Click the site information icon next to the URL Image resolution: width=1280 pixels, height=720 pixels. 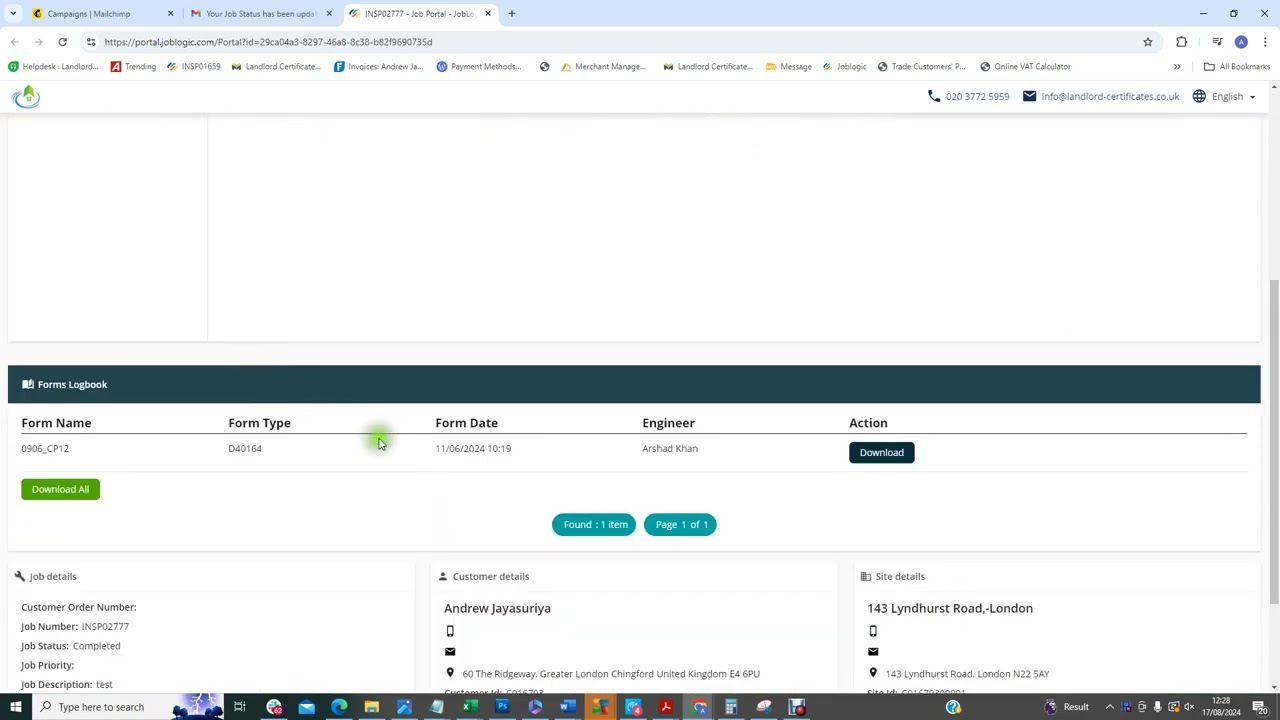tap(91, 42)
